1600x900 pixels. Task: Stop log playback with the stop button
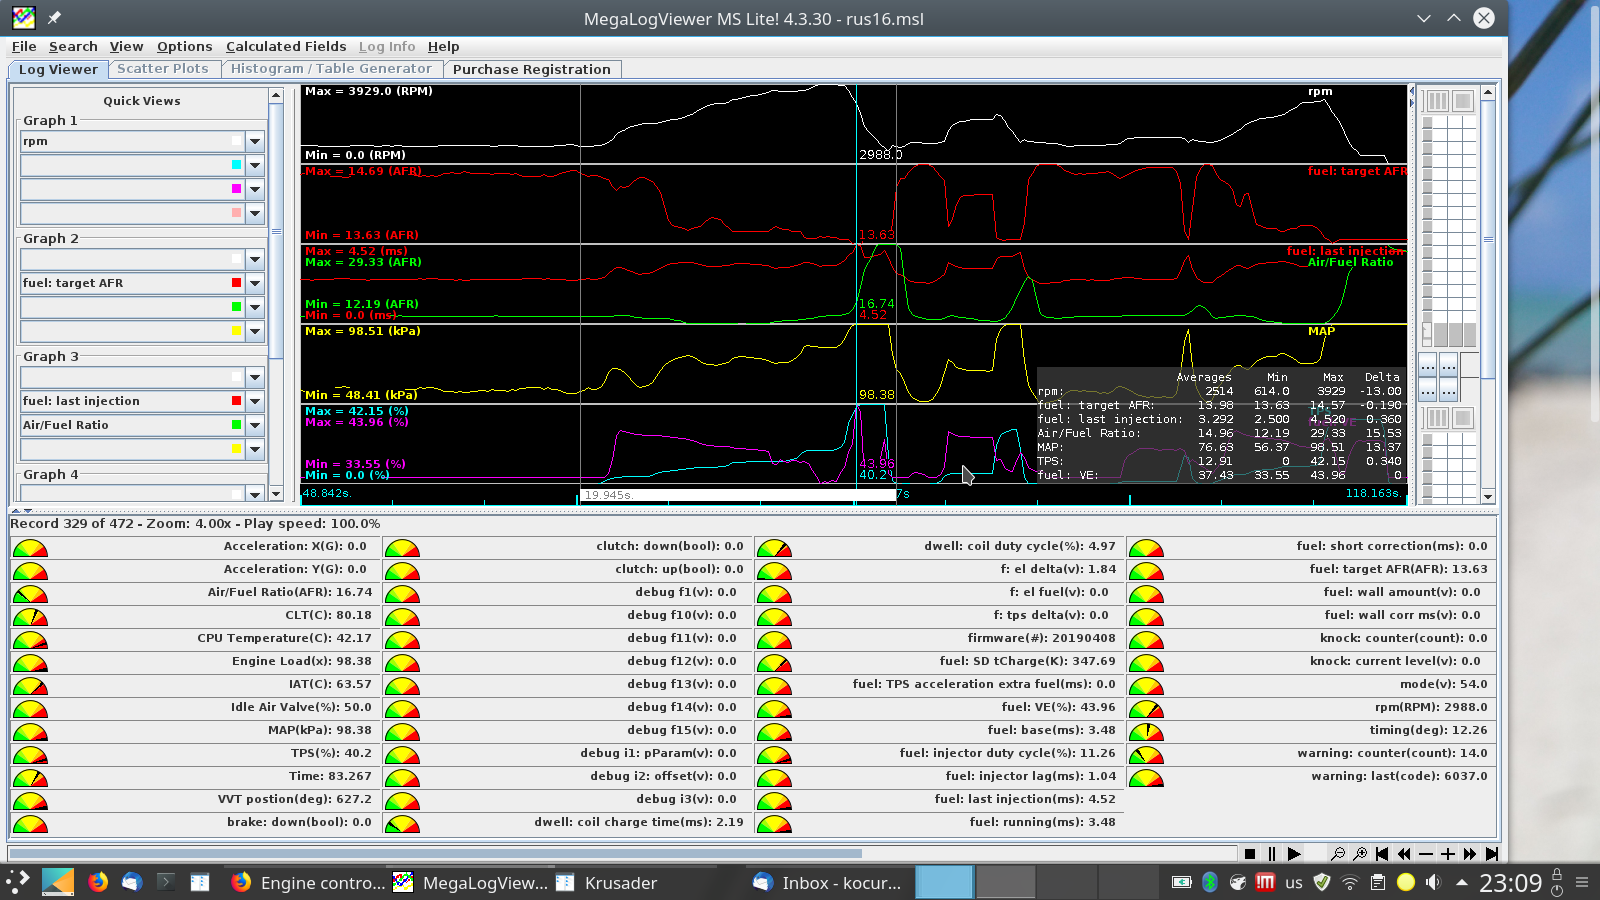tap(1250, 854)
